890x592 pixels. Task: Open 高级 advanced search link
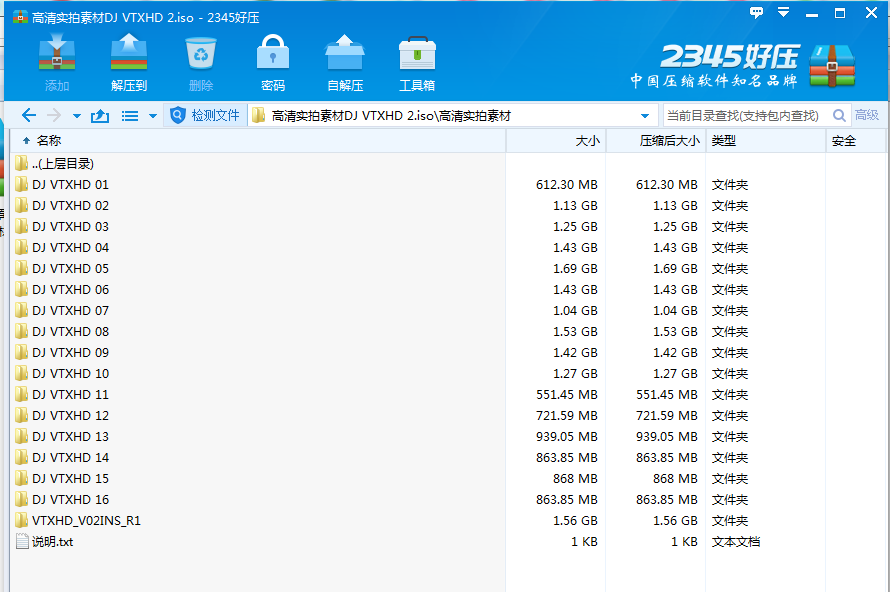click(x=867, y=115)
